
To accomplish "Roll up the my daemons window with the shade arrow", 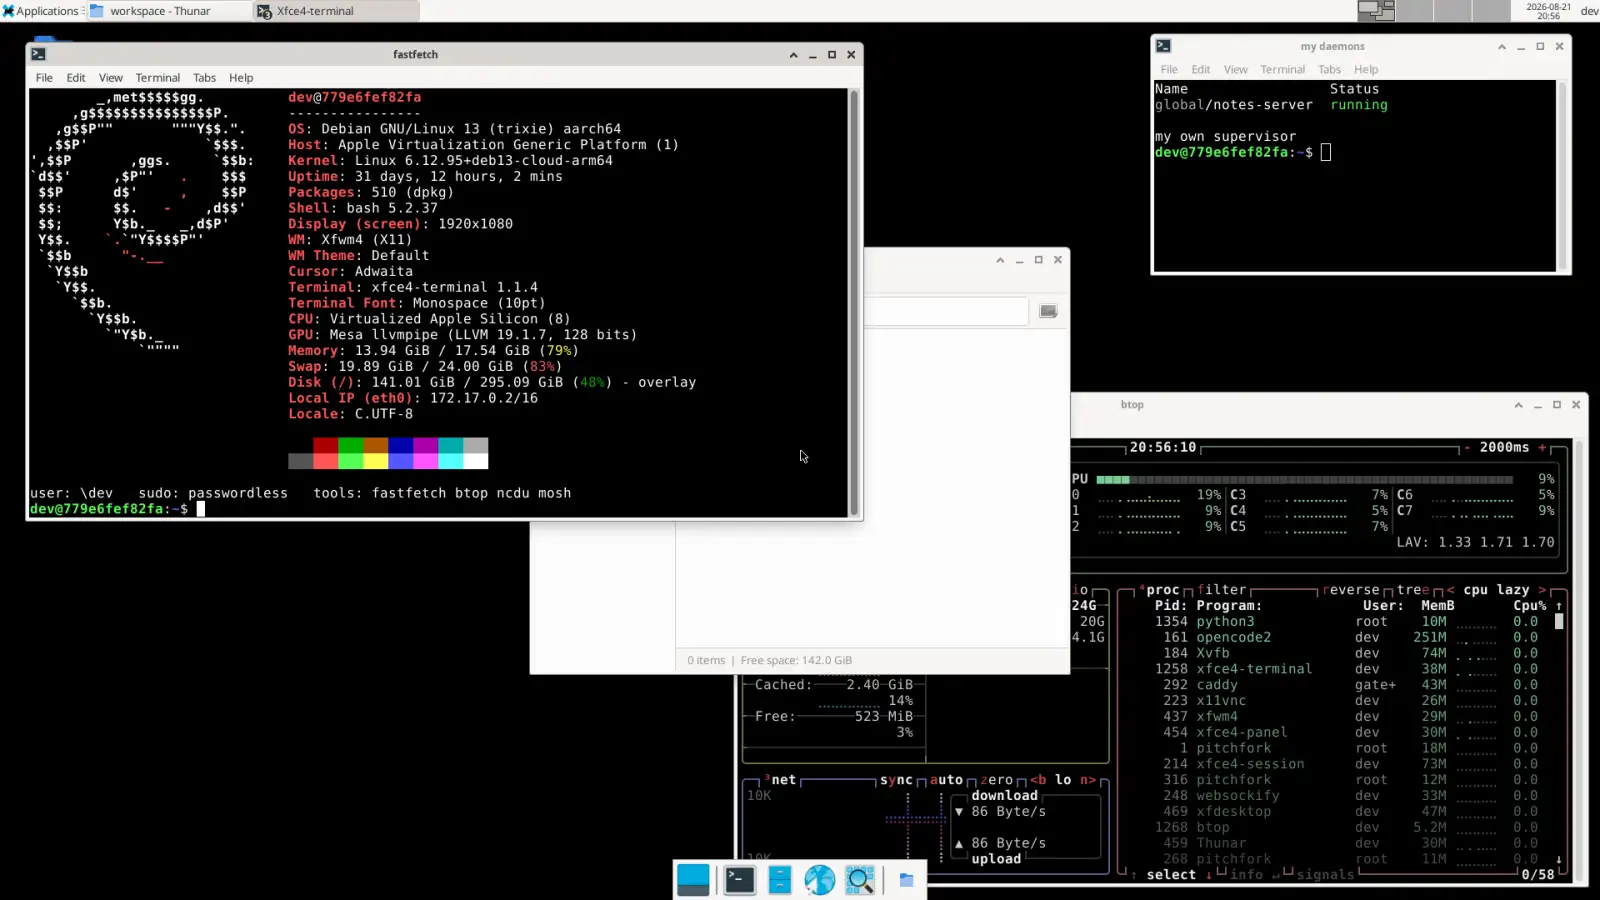I will [1502, 47].
